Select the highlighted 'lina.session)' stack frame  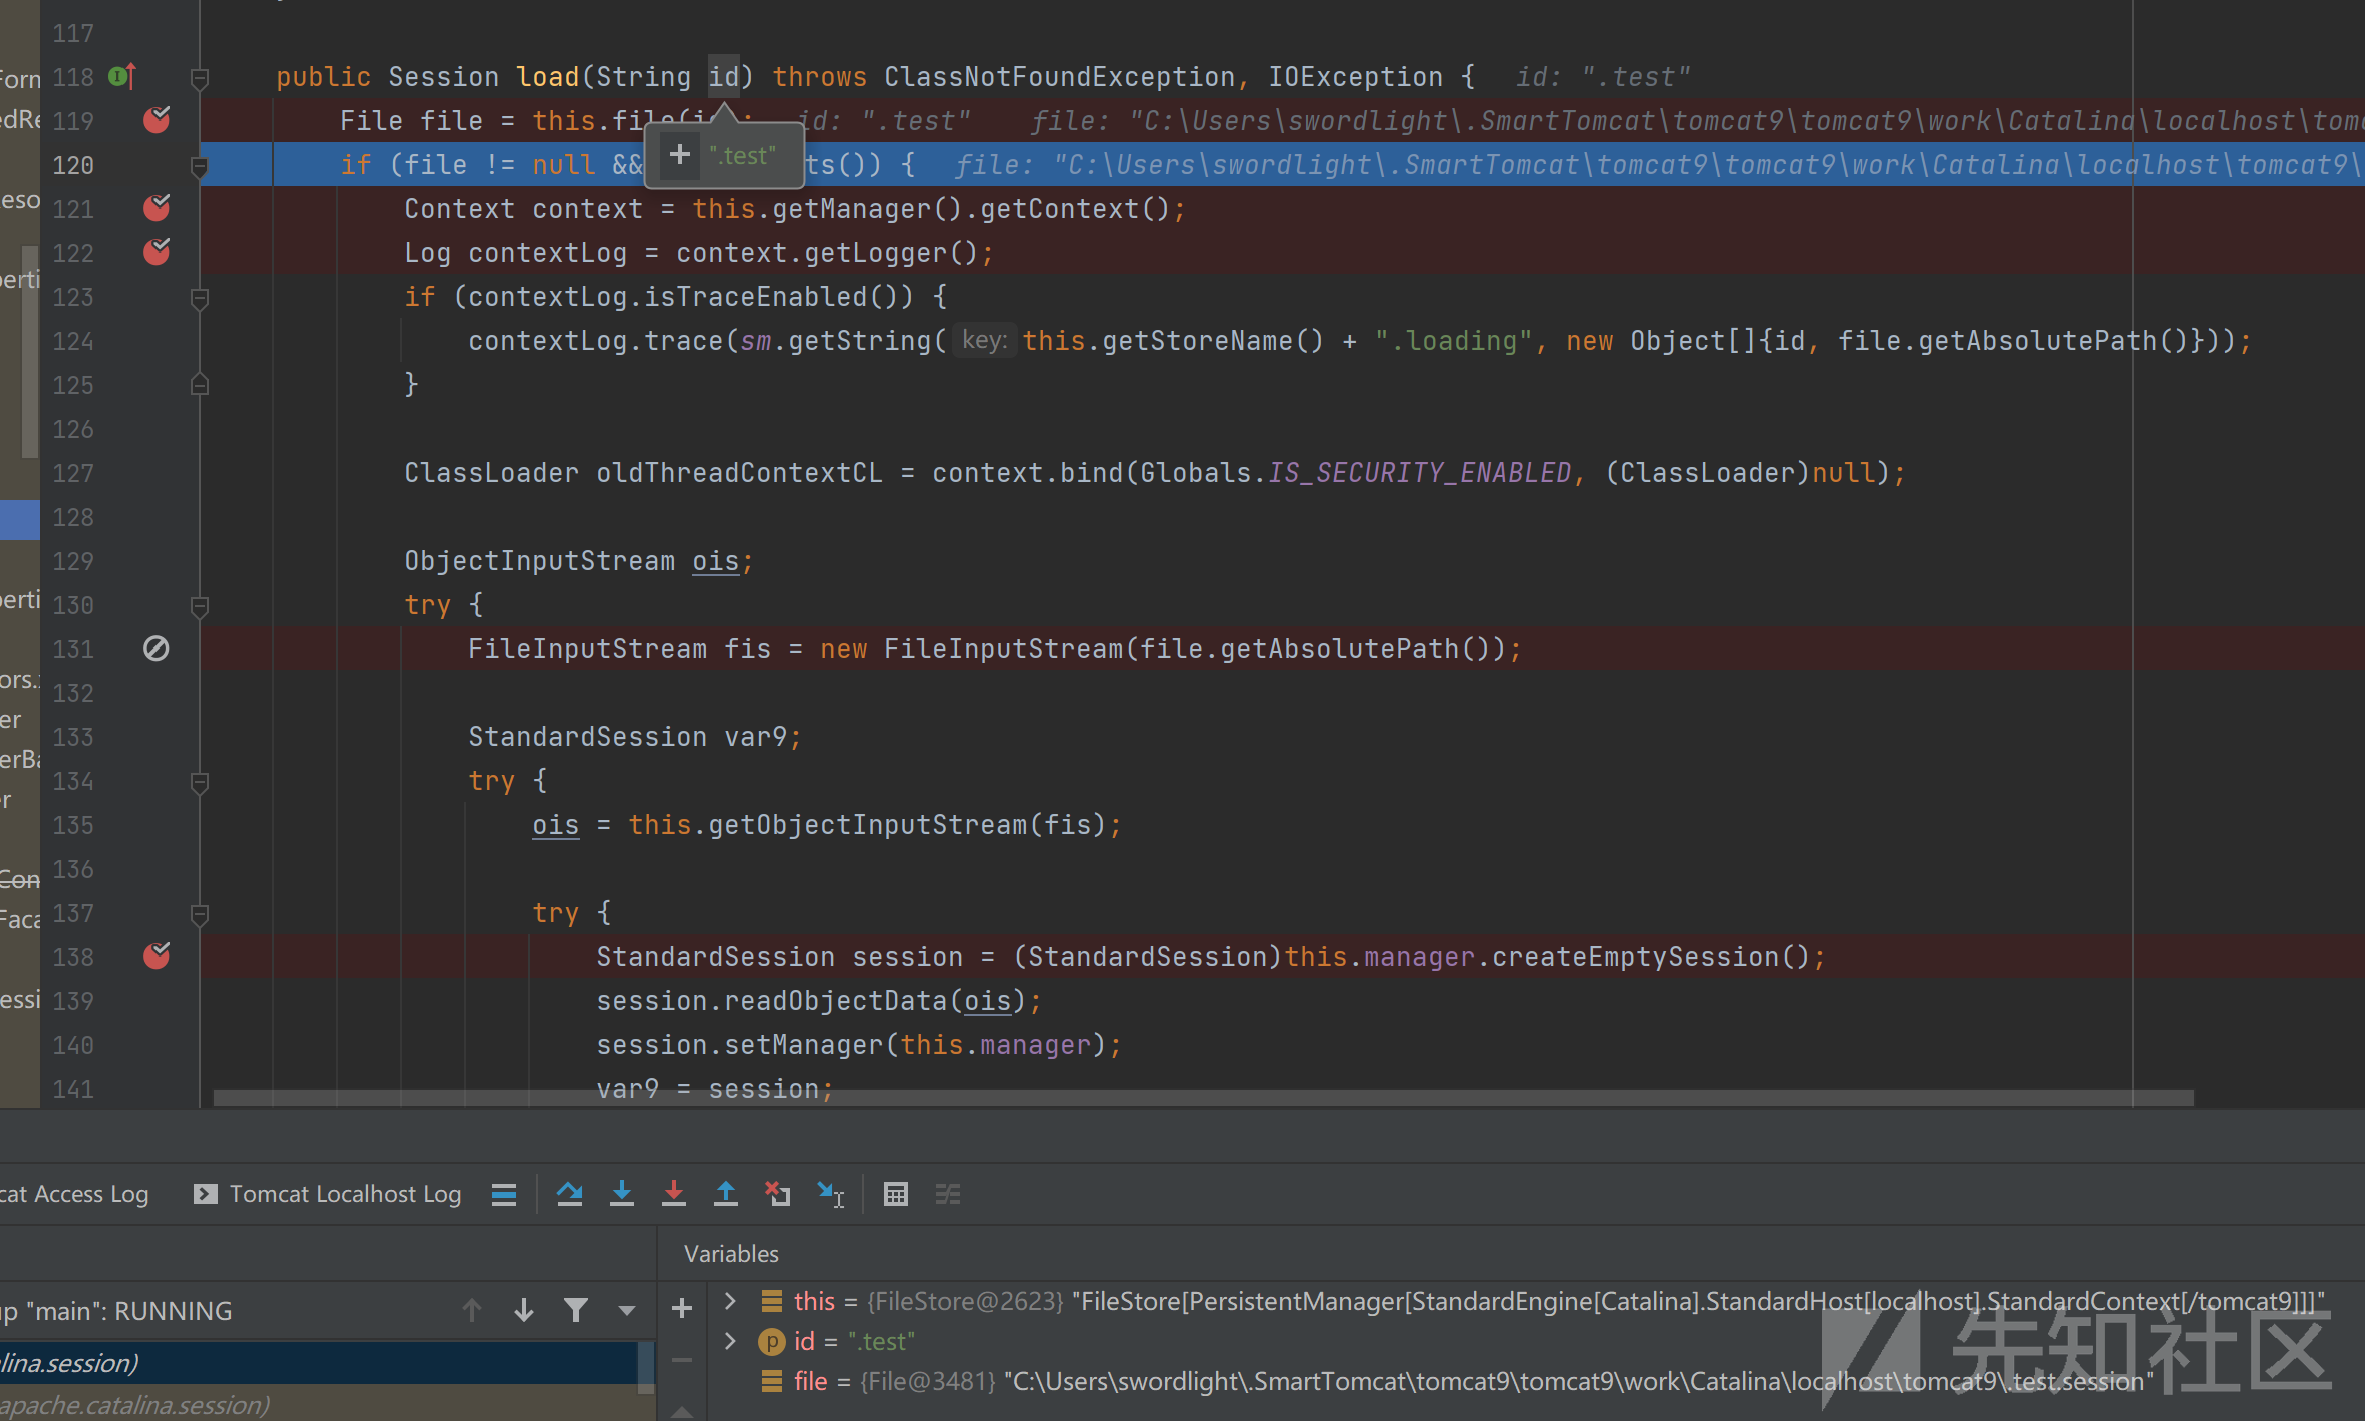[318, 1363]
